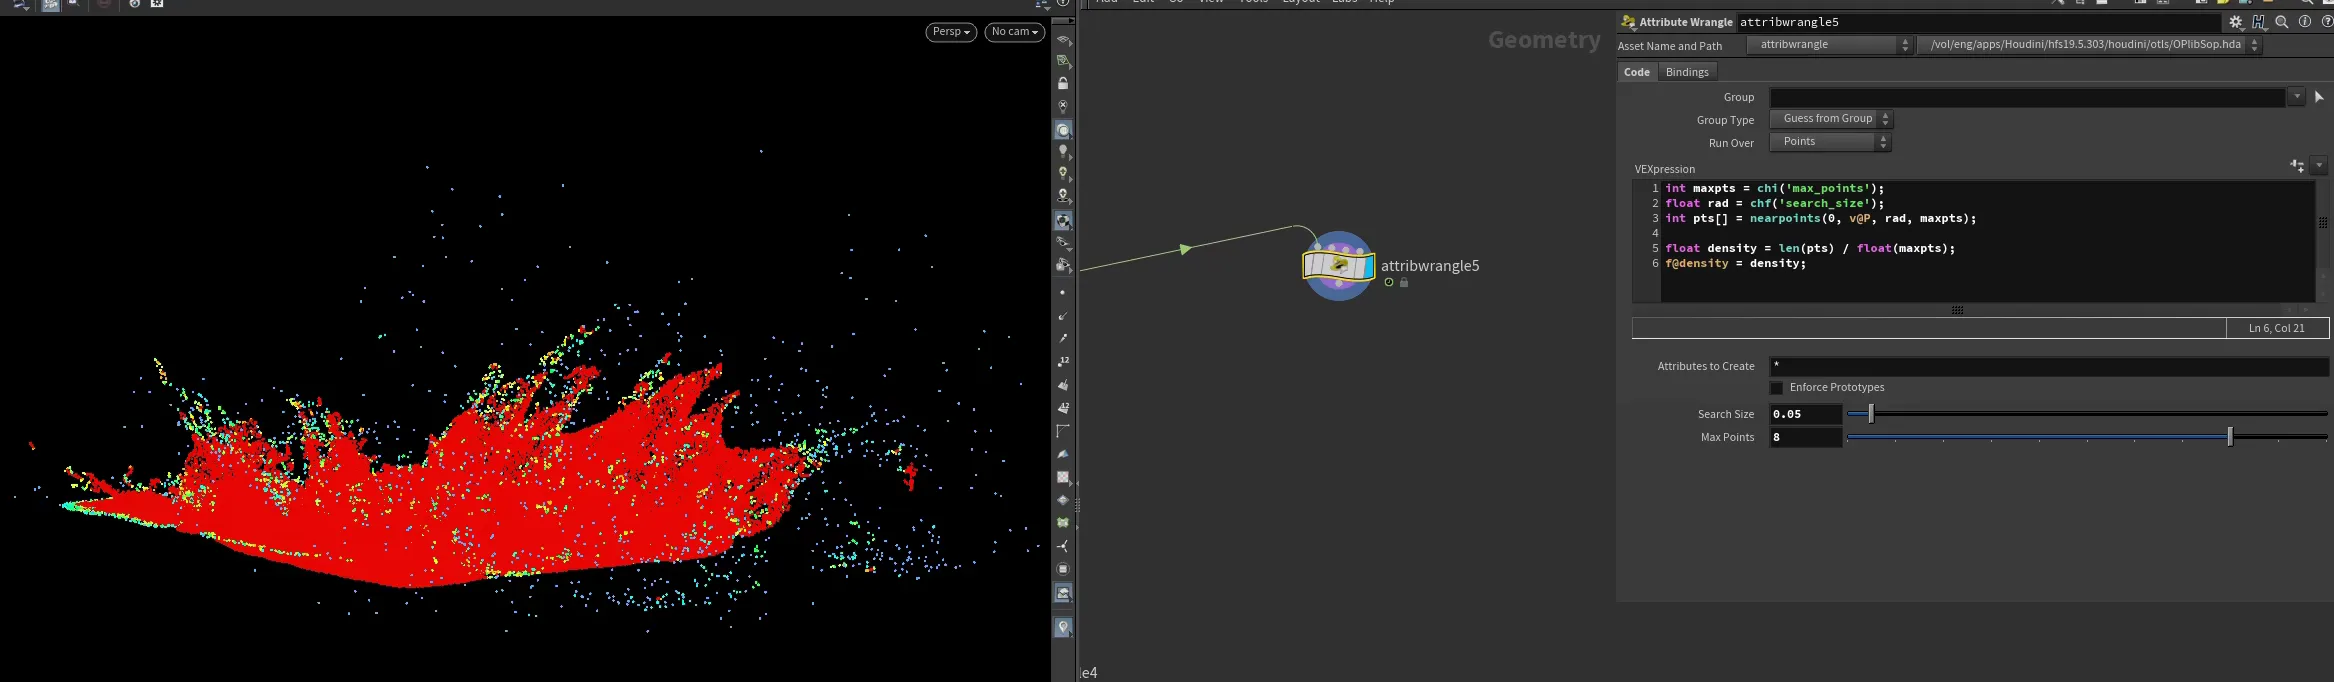Open the Run Over Points dropdown
This screenshot has height=682, width=2334.
coord(1830,142)
